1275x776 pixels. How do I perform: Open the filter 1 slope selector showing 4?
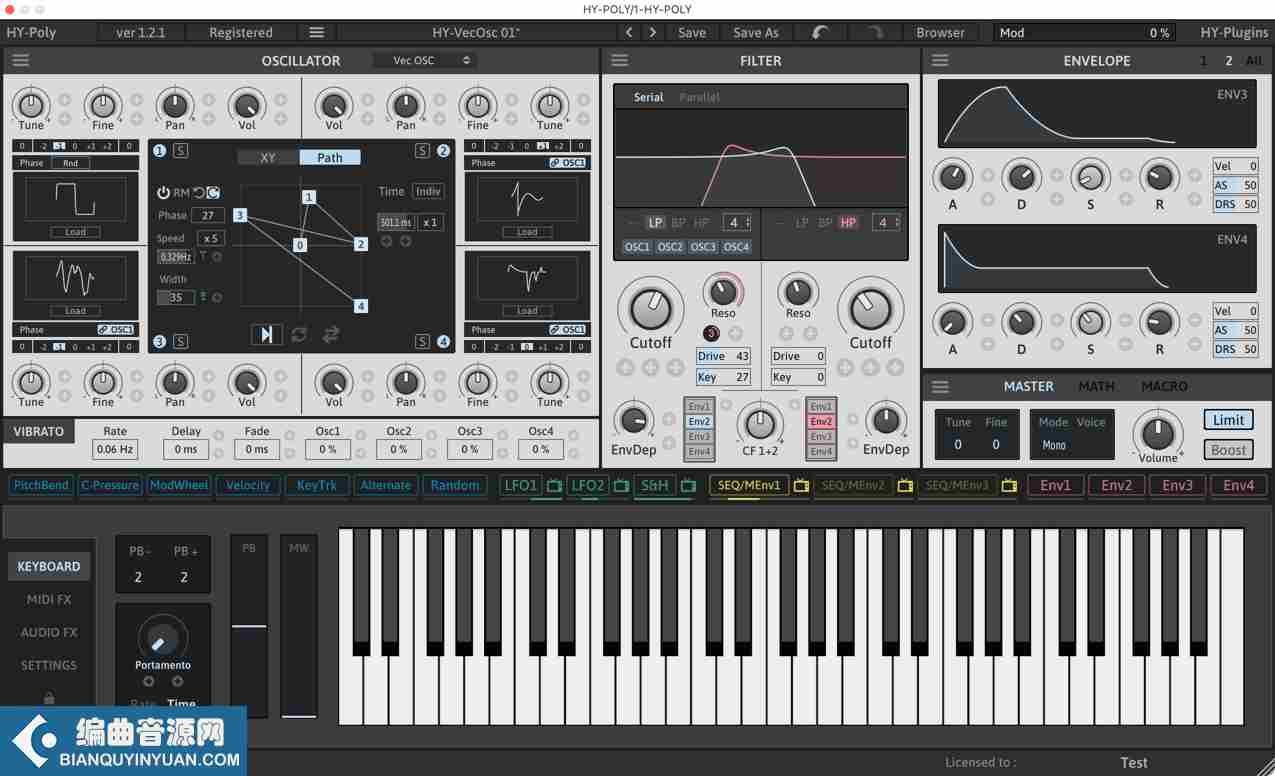point(737,223)
